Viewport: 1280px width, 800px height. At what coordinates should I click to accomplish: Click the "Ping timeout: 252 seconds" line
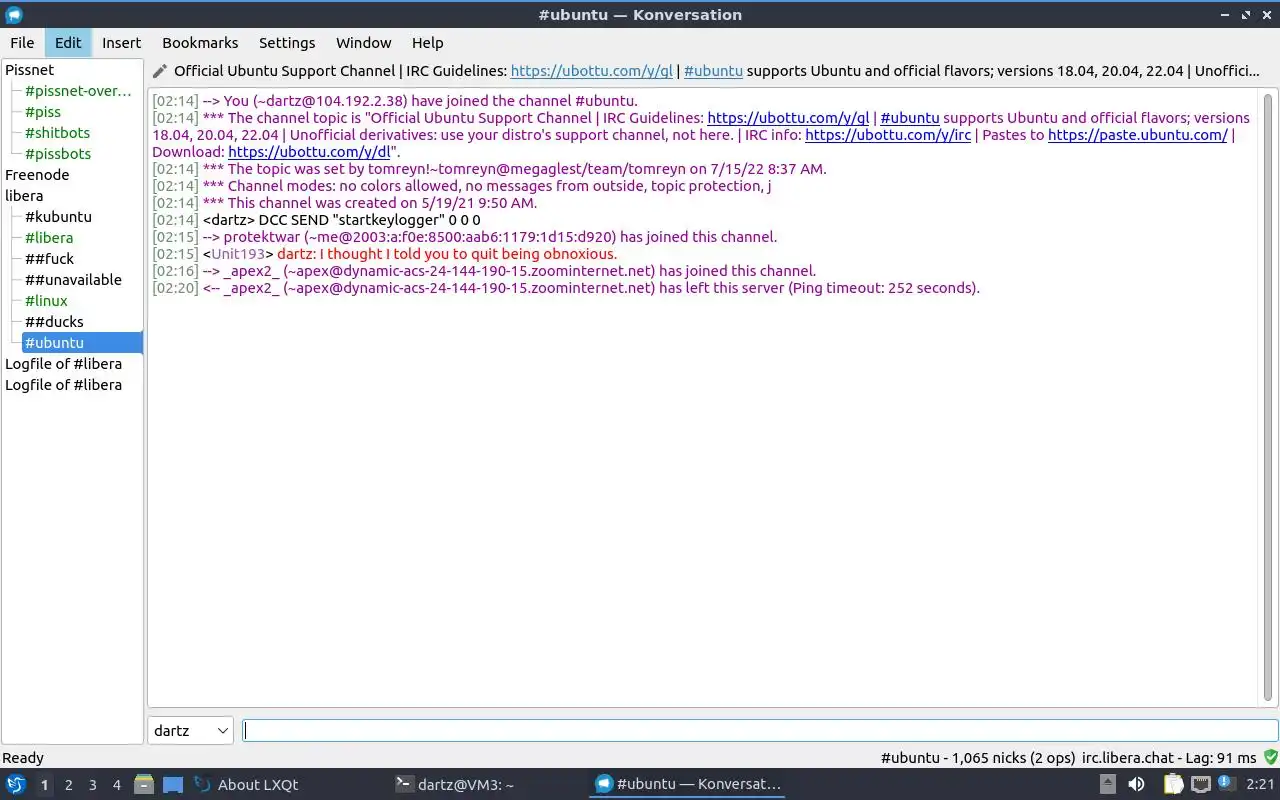coord(566,288)
